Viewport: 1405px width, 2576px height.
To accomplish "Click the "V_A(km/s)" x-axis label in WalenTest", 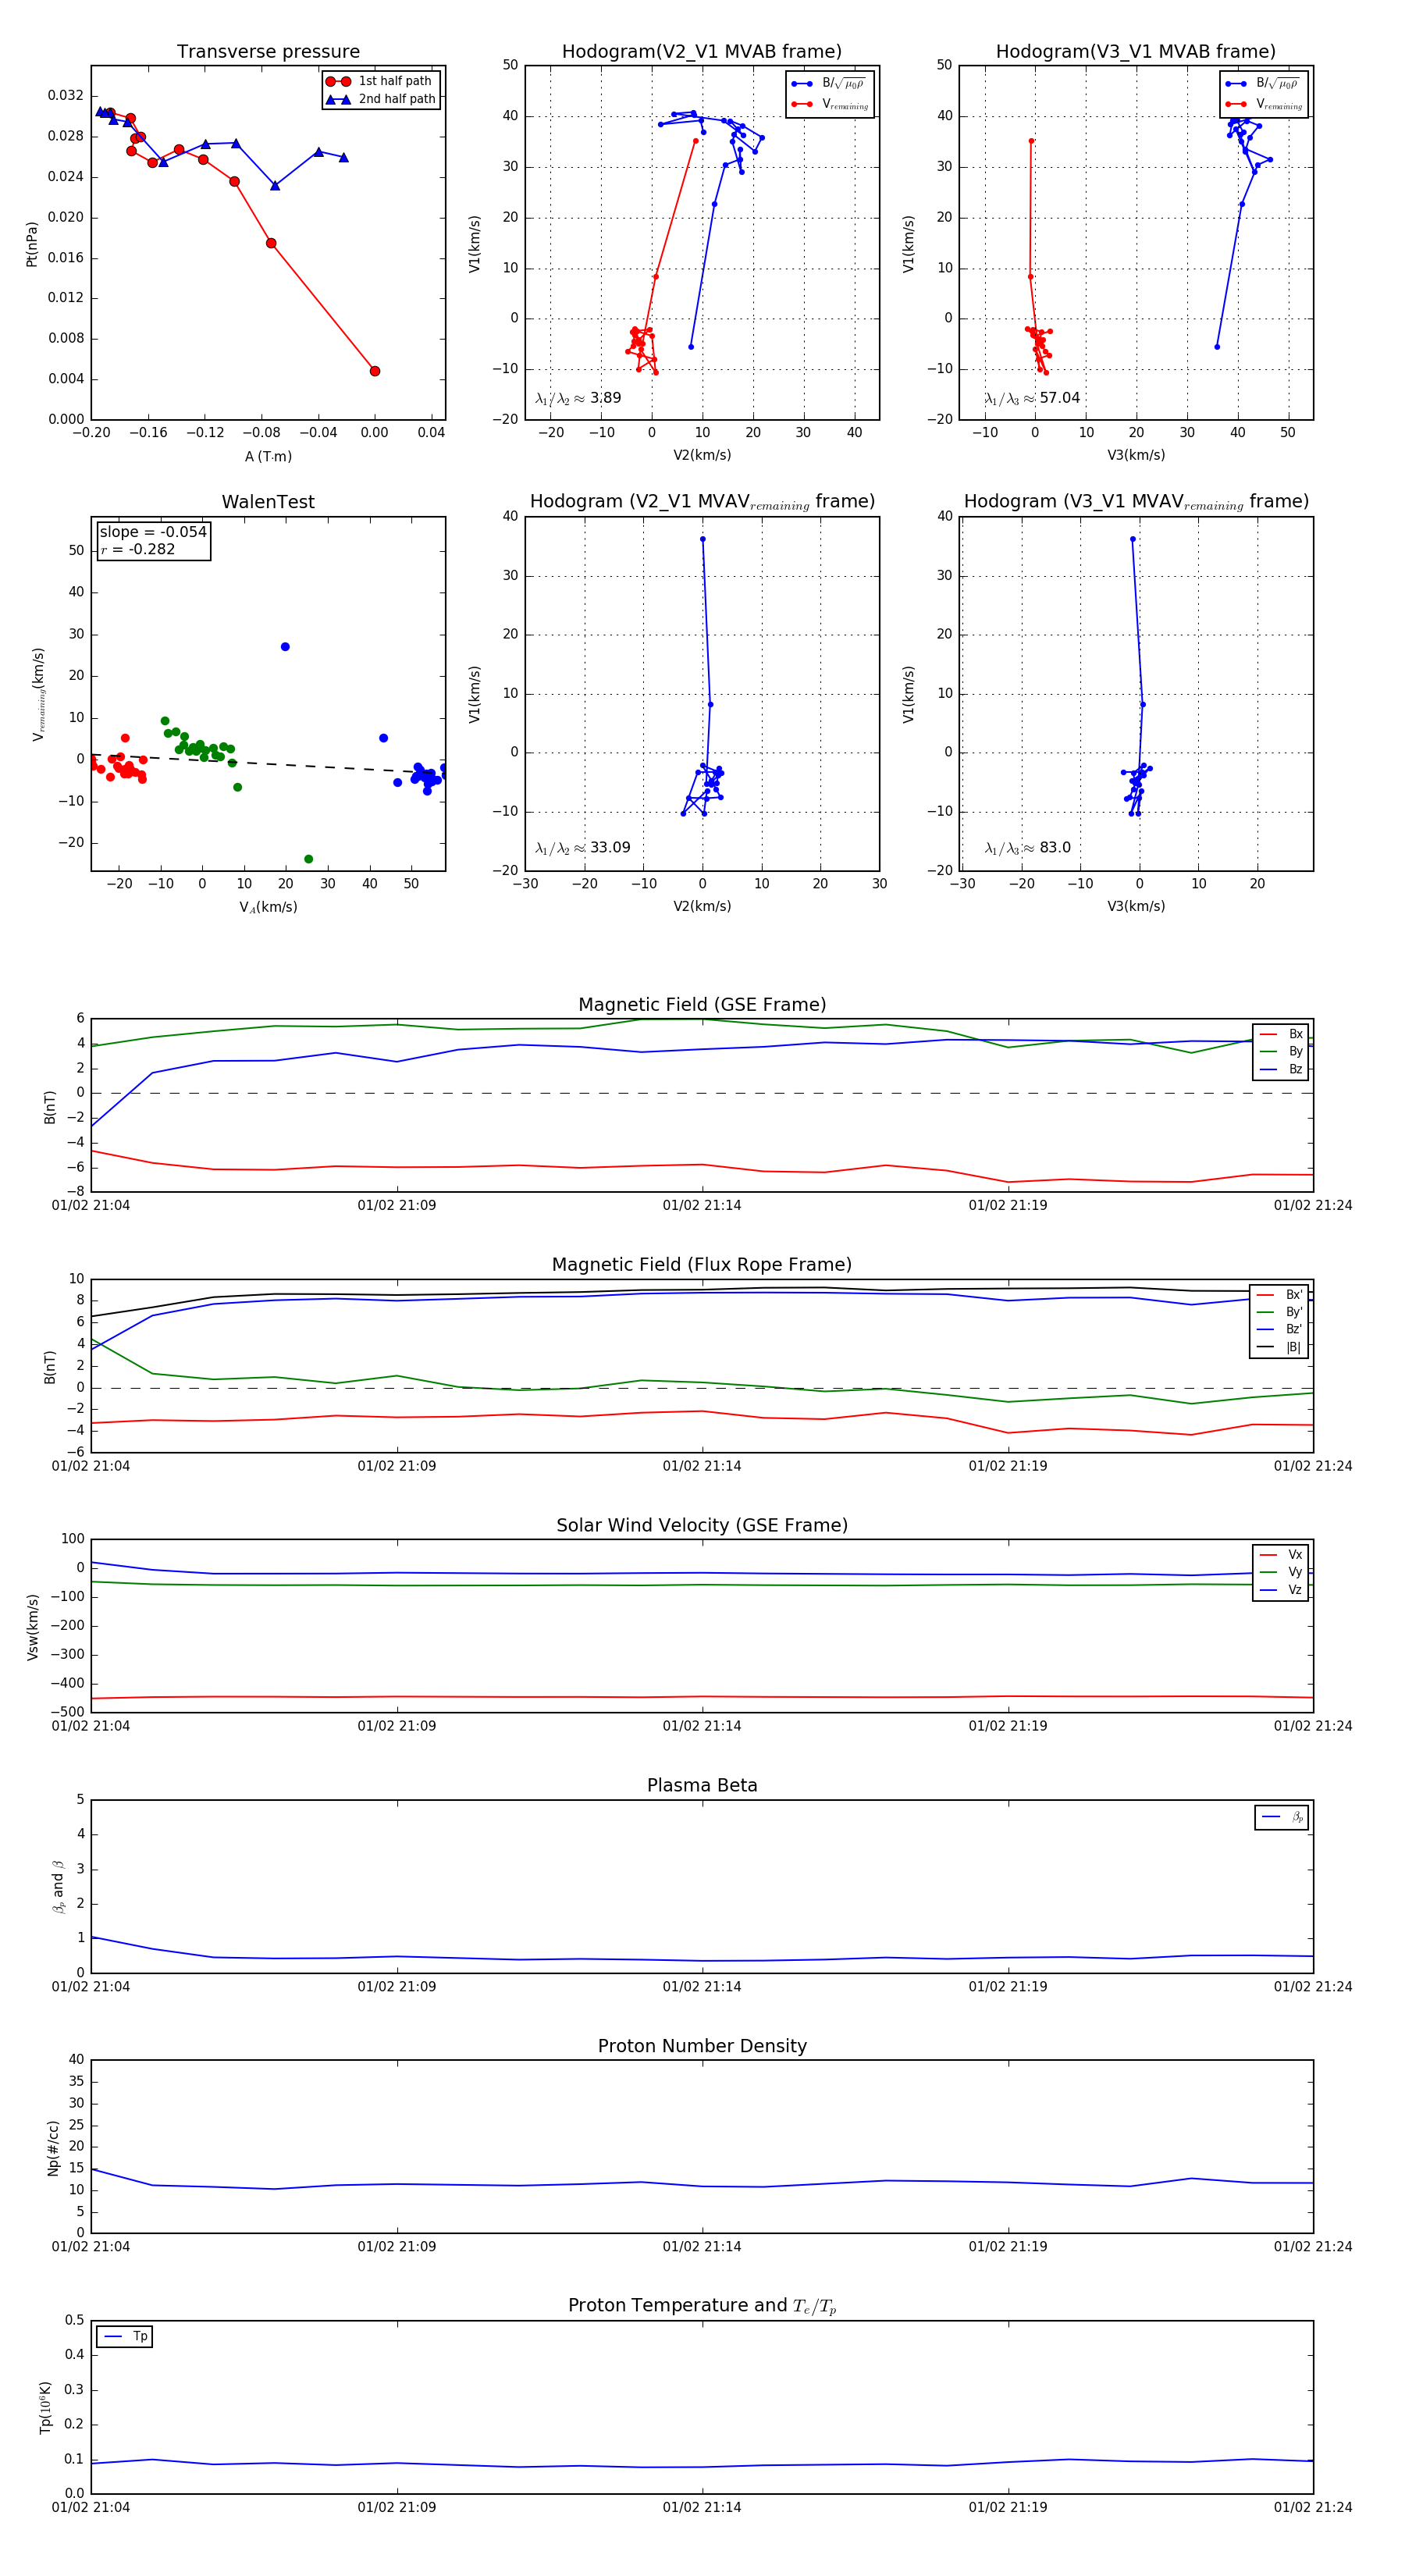I will [268, 908].
